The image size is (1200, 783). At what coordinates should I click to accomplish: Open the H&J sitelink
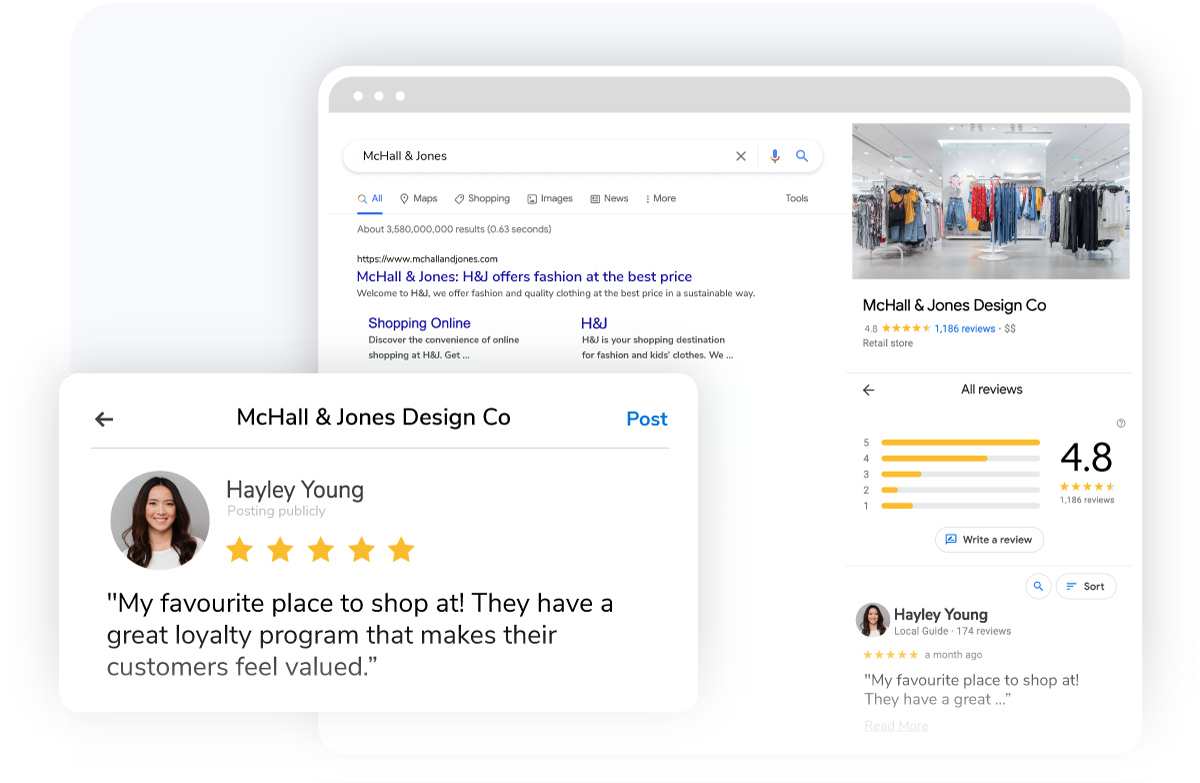594,323
